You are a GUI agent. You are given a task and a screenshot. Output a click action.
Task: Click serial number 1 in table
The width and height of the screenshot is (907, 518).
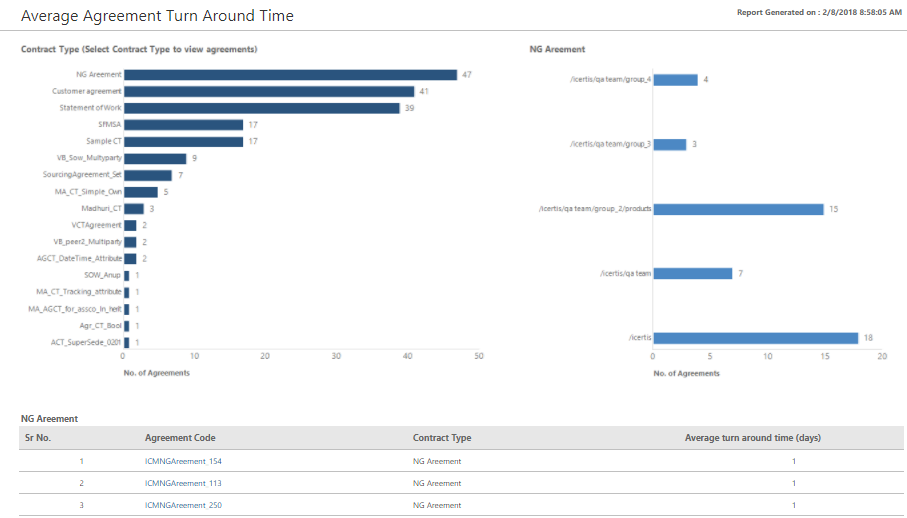pos(82,461)
